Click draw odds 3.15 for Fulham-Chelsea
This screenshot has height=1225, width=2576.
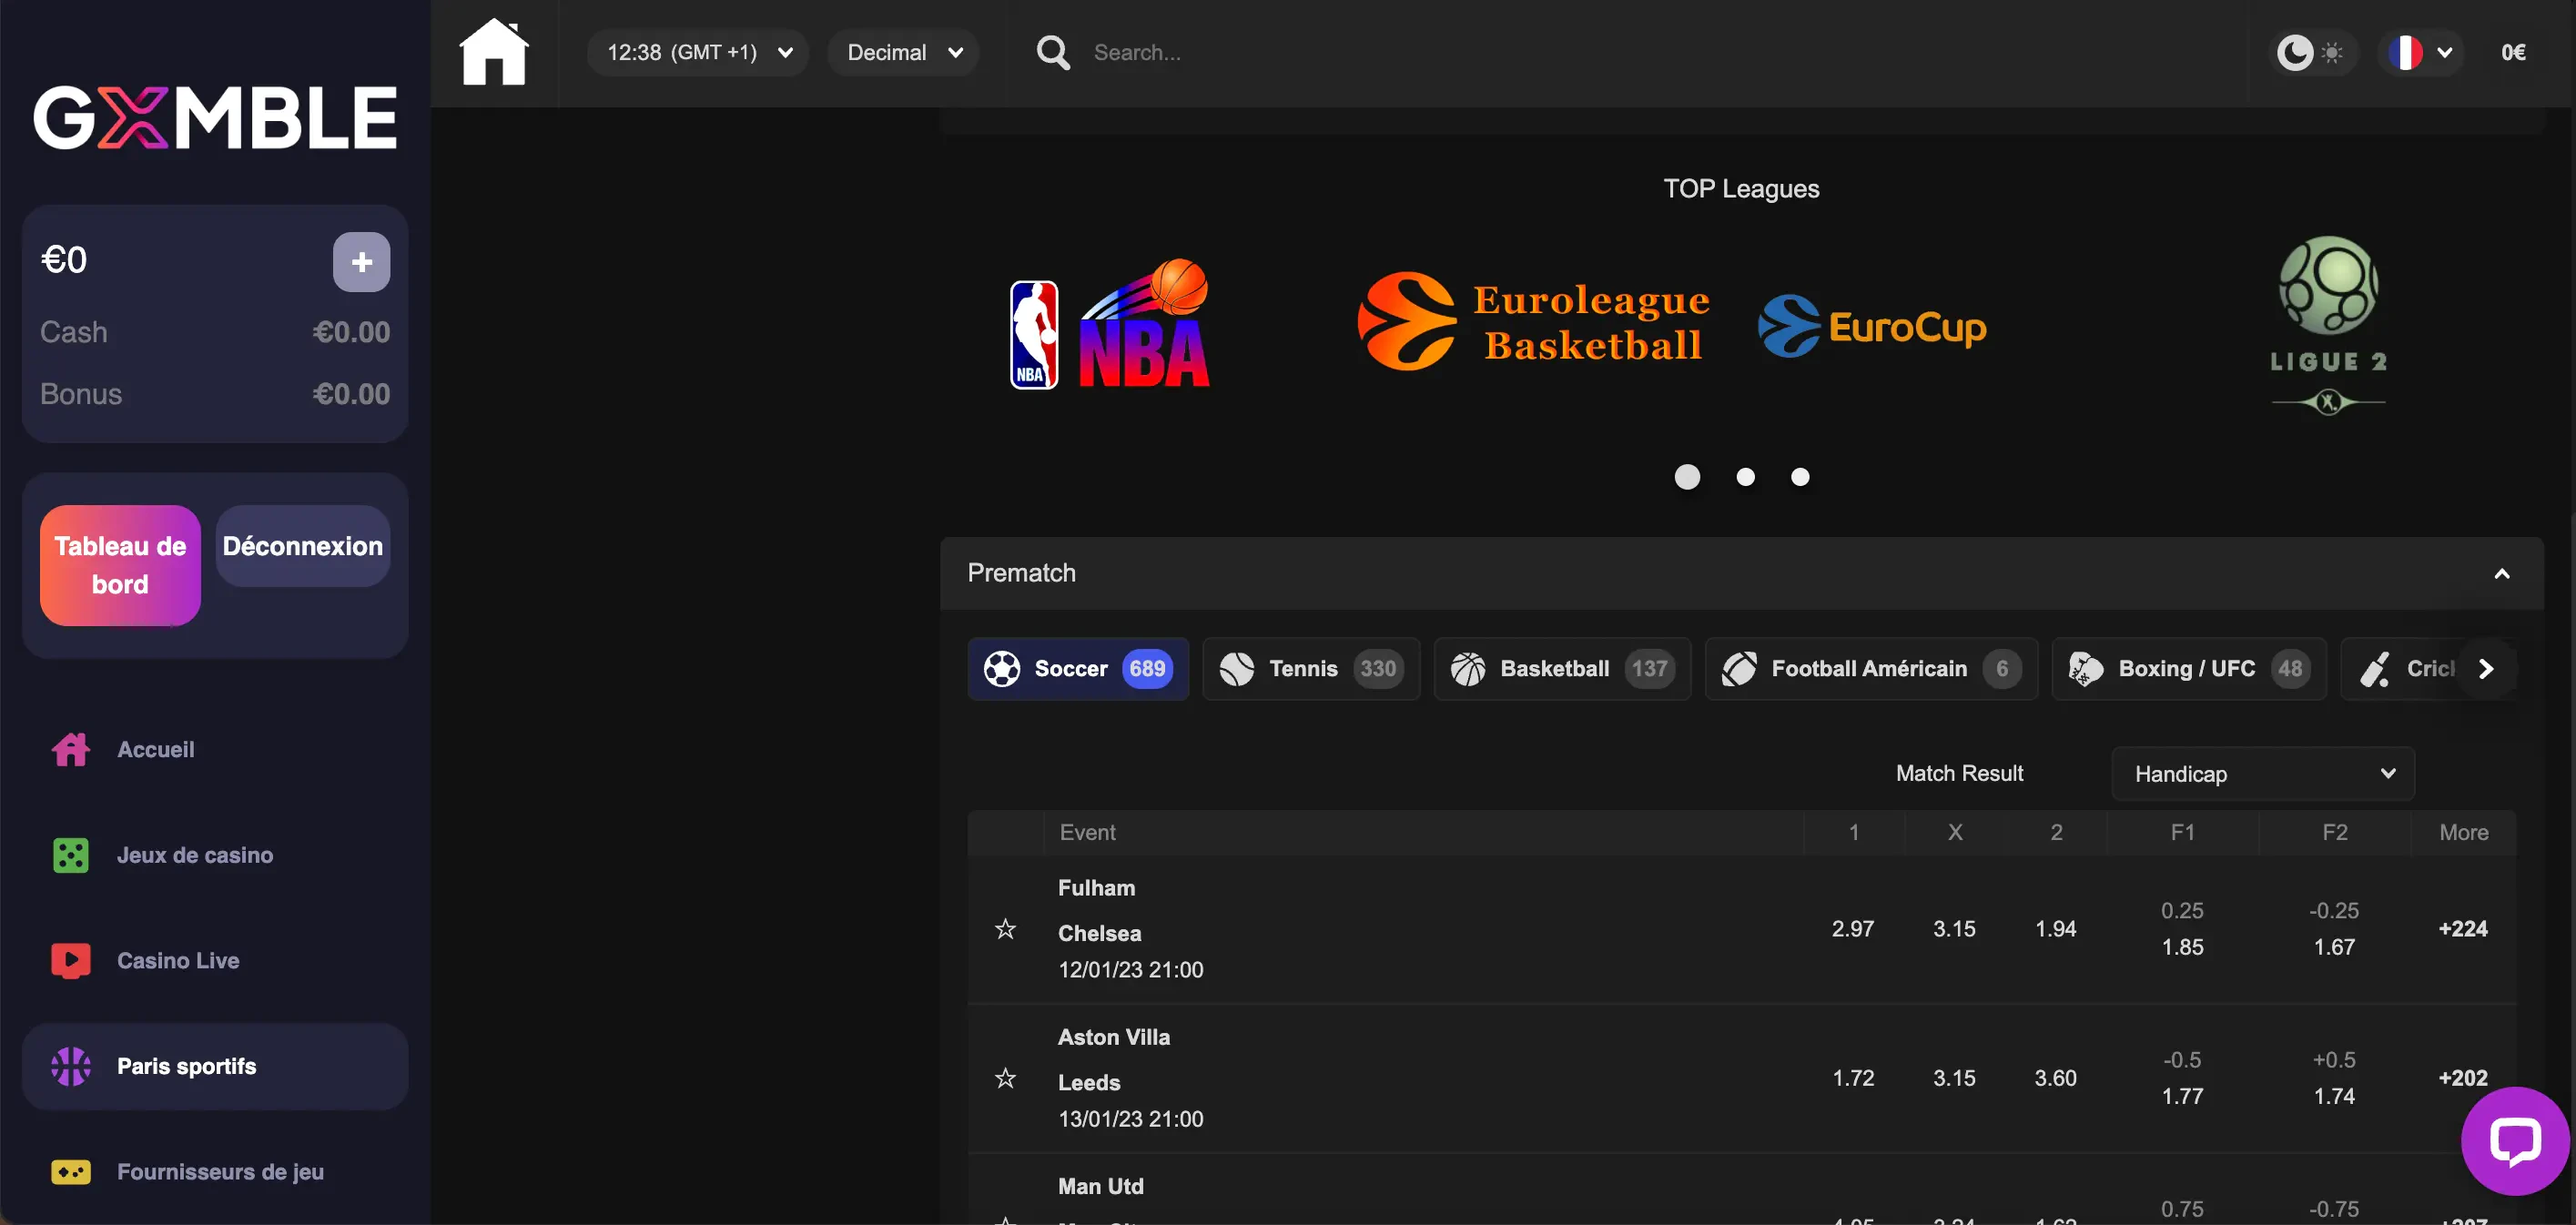[x=1954, y=928]
